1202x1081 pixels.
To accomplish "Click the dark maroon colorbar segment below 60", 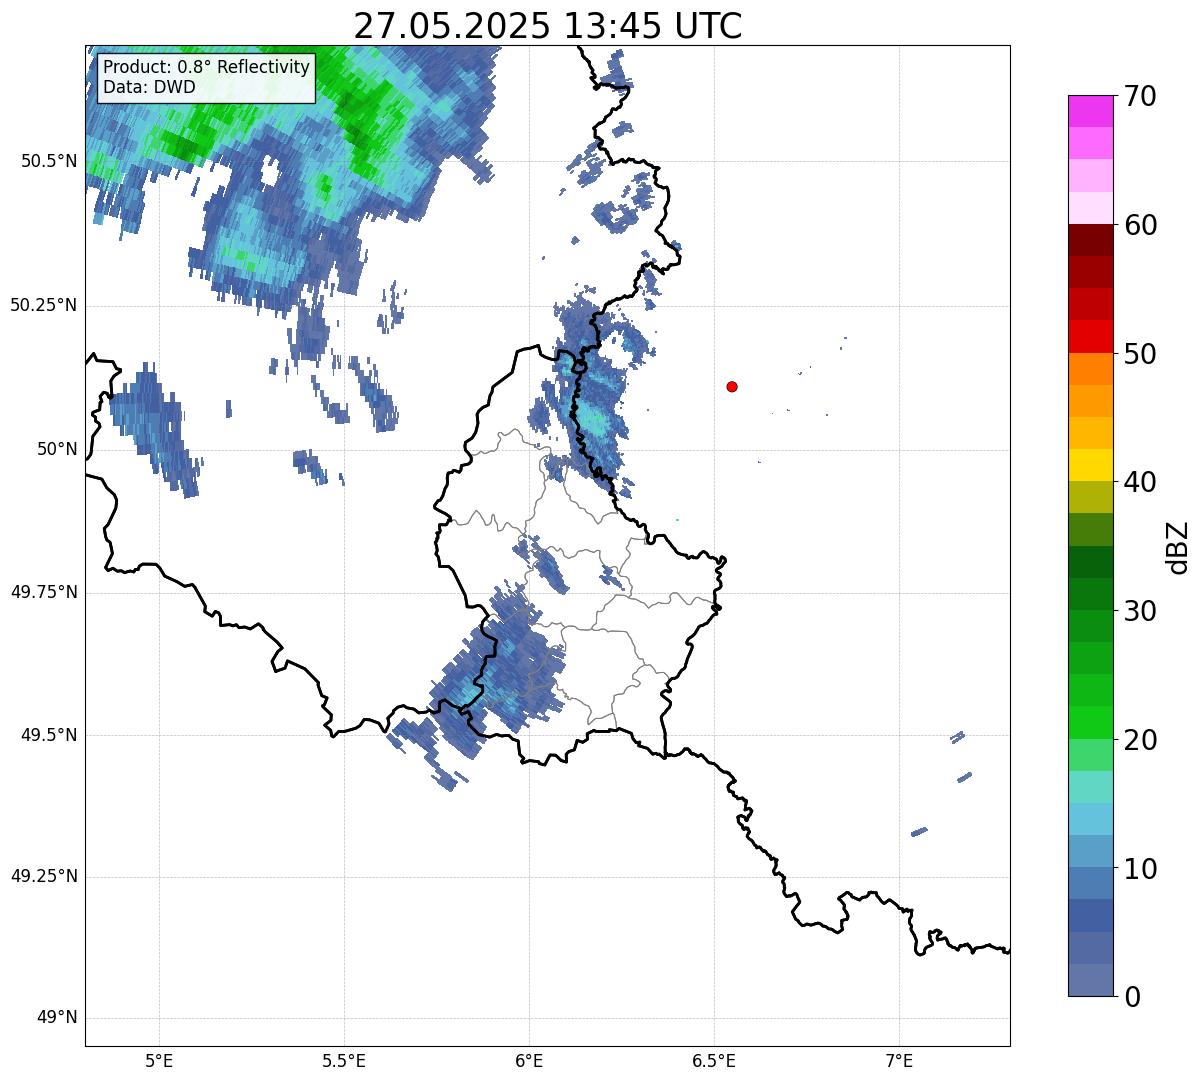I will pos(1090,240).
